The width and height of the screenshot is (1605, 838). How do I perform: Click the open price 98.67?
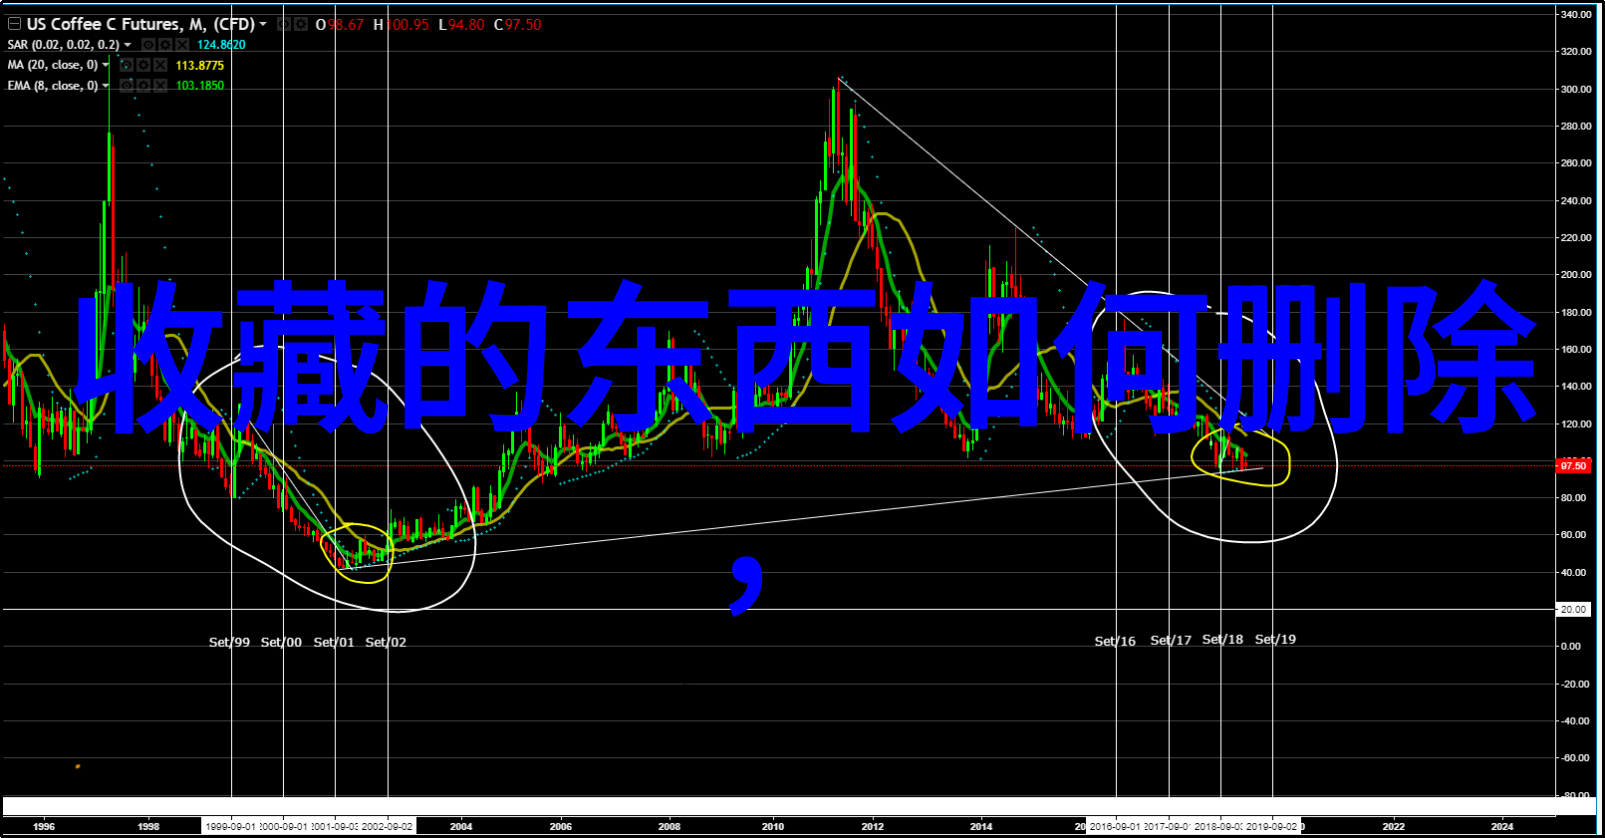tap(346, 24)
